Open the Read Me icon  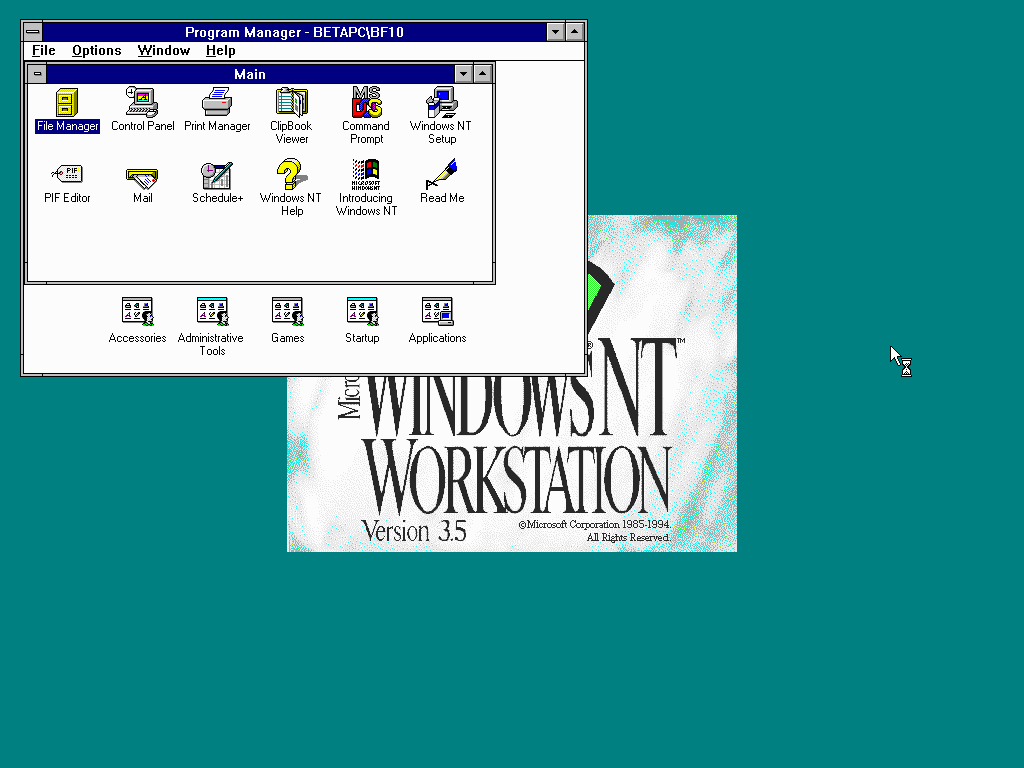click(x=440, y=176)
